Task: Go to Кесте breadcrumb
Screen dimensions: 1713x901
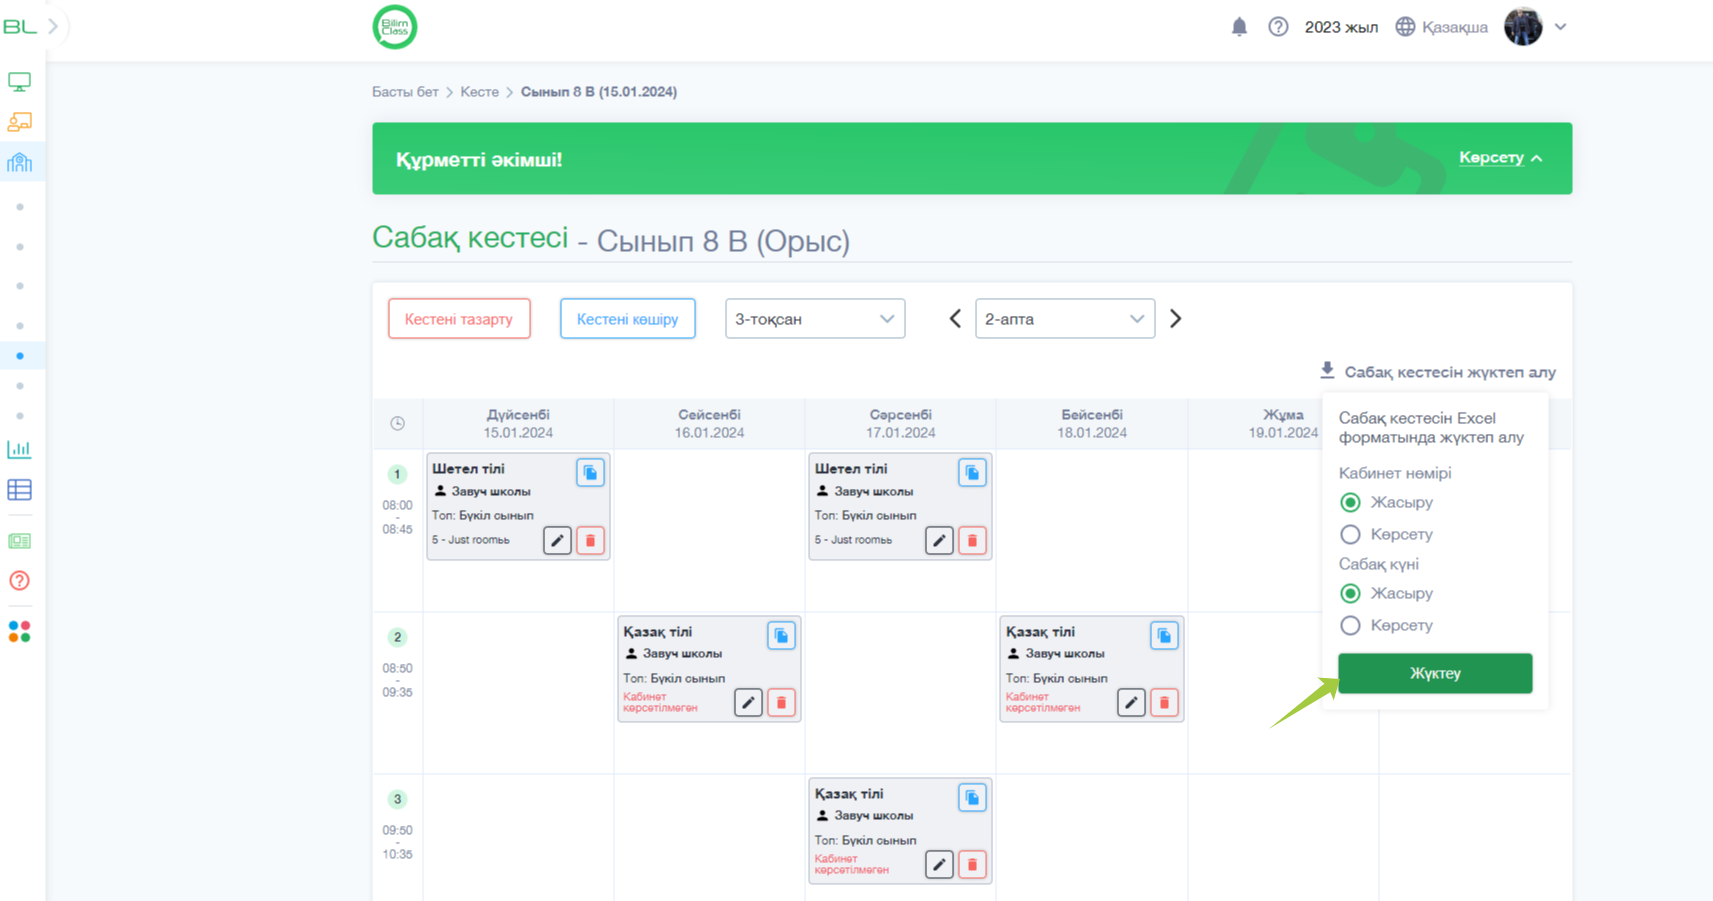Action: 479,92
